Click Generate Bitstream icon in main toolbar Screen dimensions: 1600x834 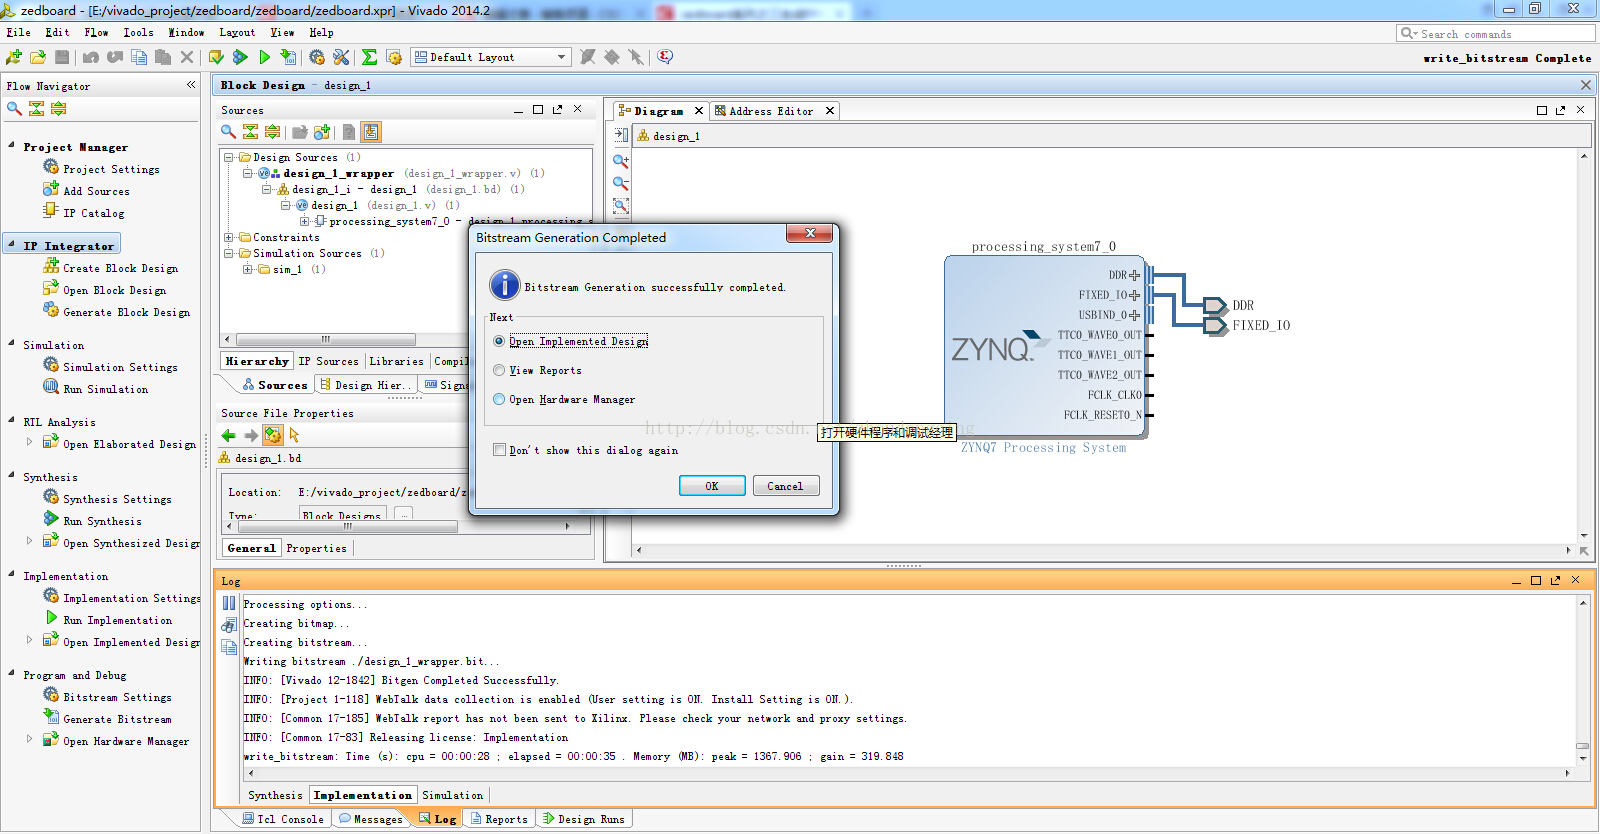tap(288, 57)
